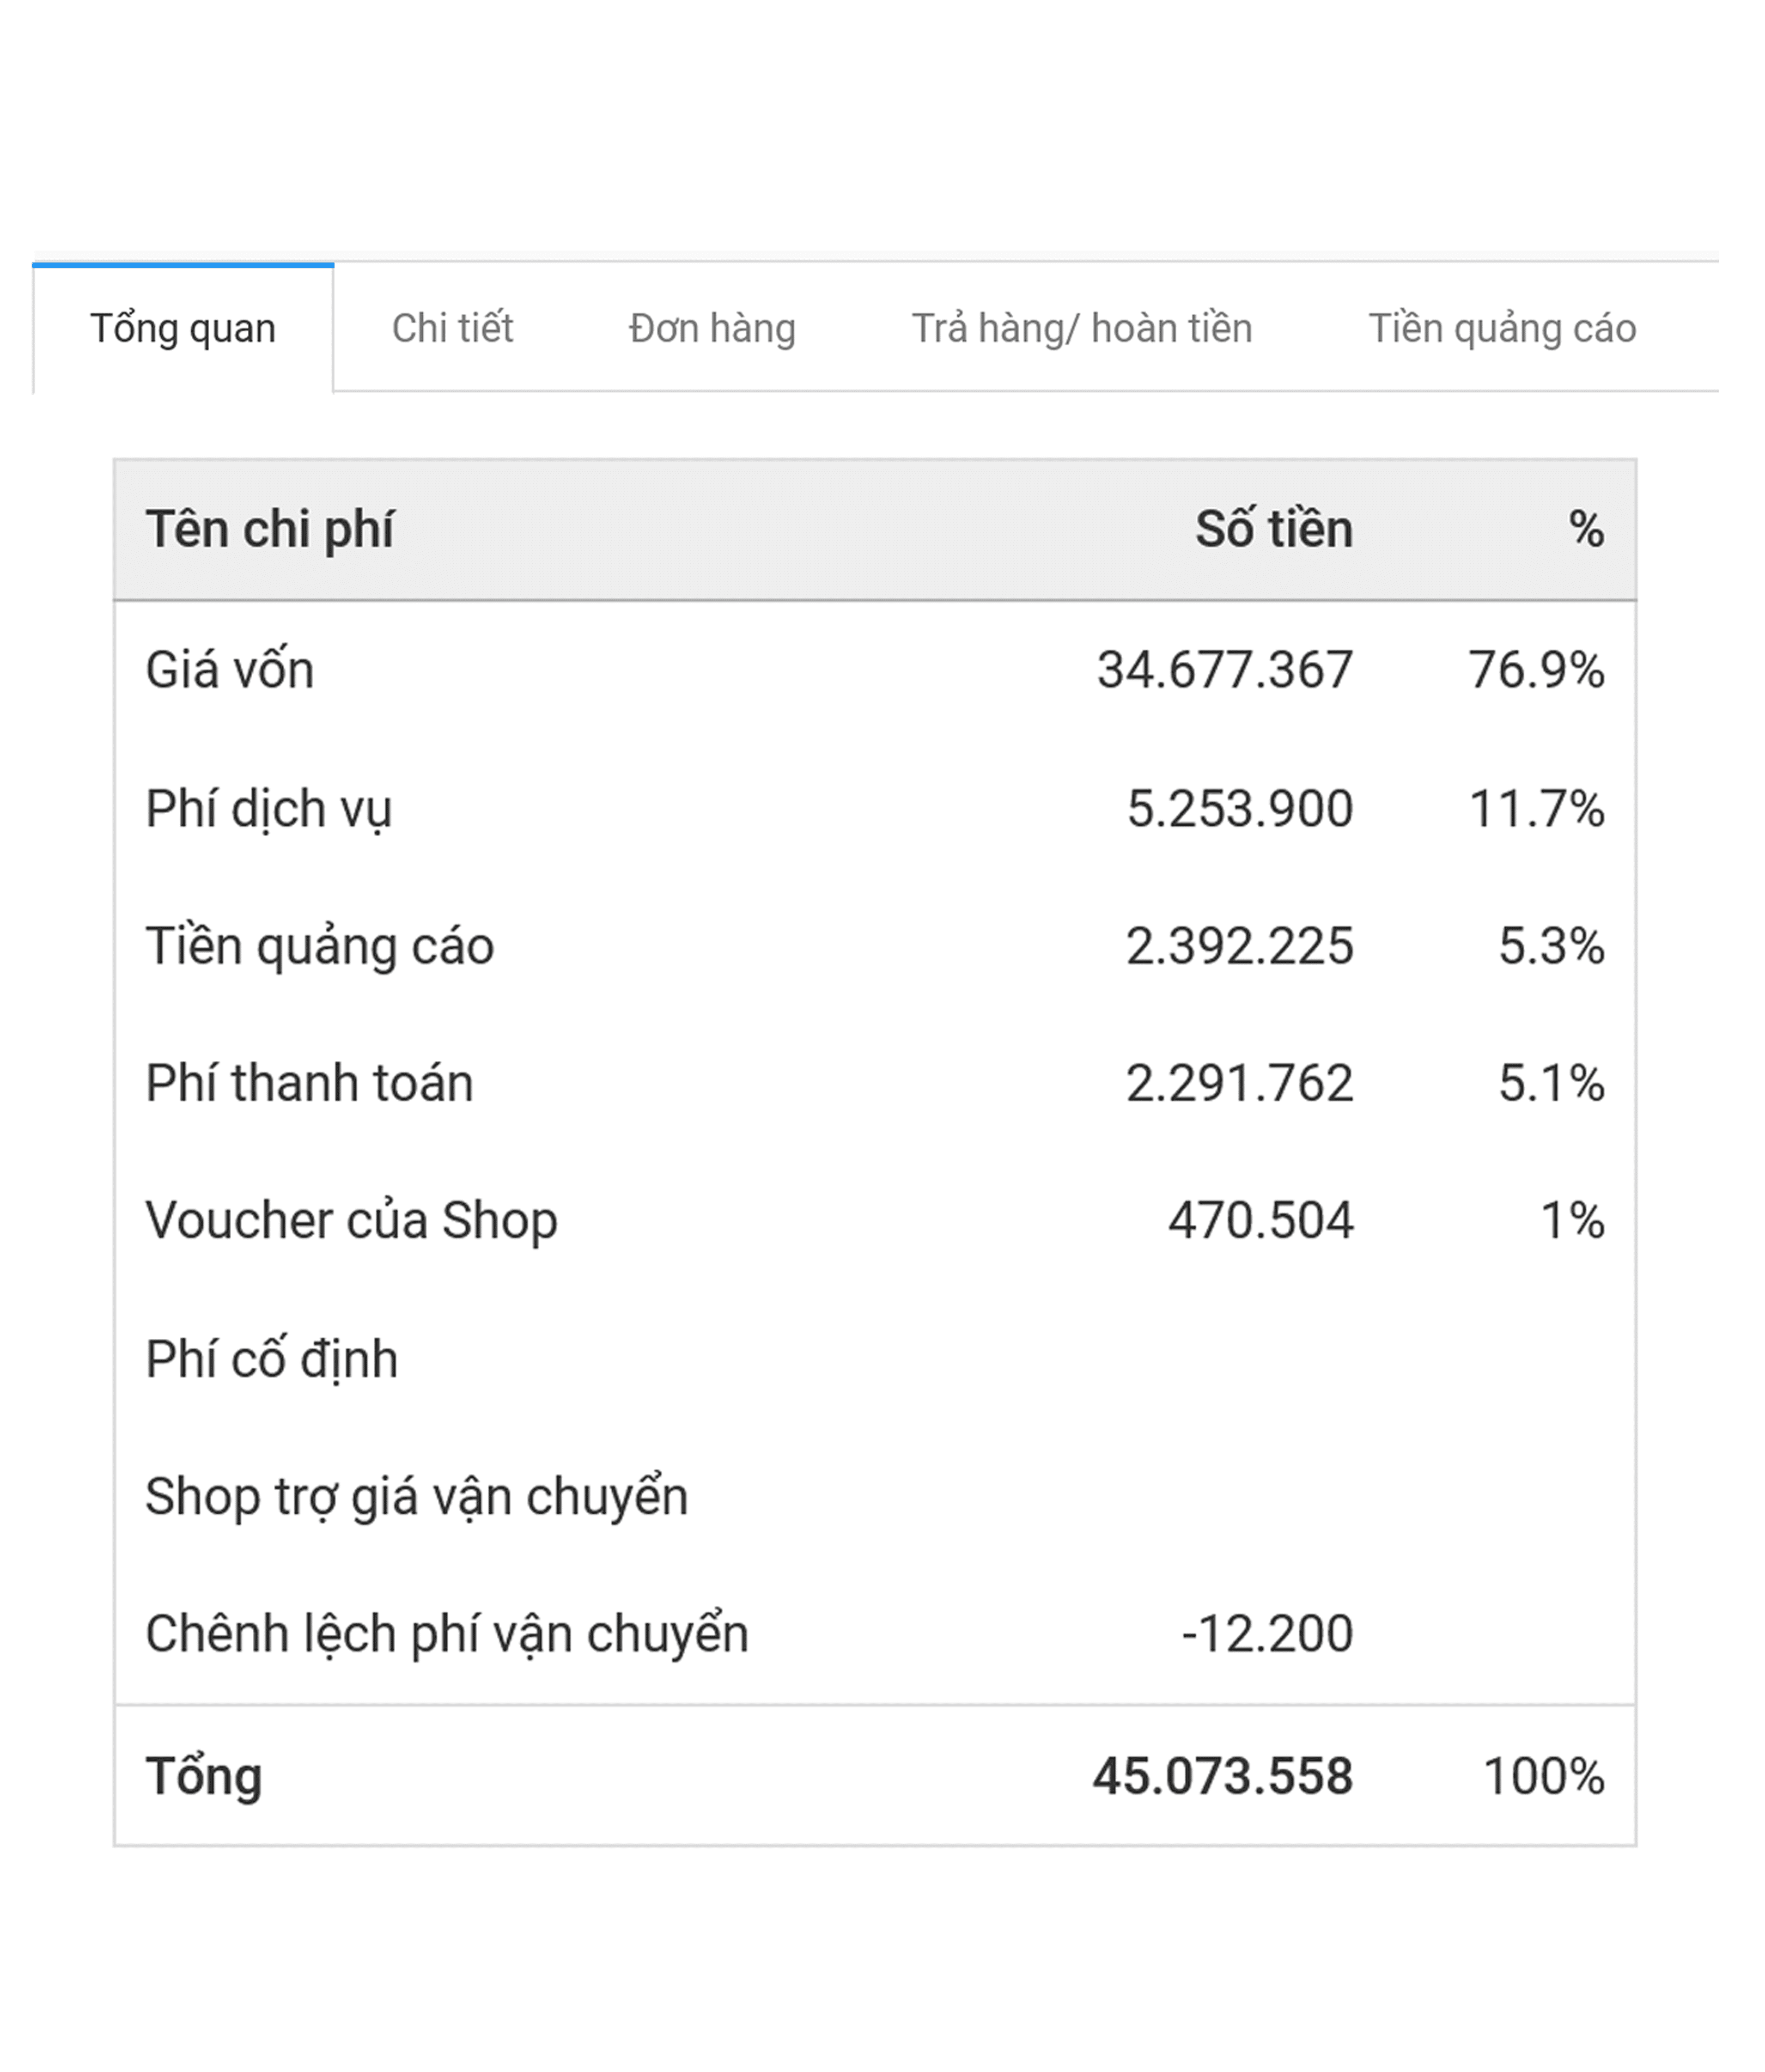The height and width of the screenshot is (2072, 1765).
Task: Open the Chi tiết tab
Action: click(x=452, y=329)
